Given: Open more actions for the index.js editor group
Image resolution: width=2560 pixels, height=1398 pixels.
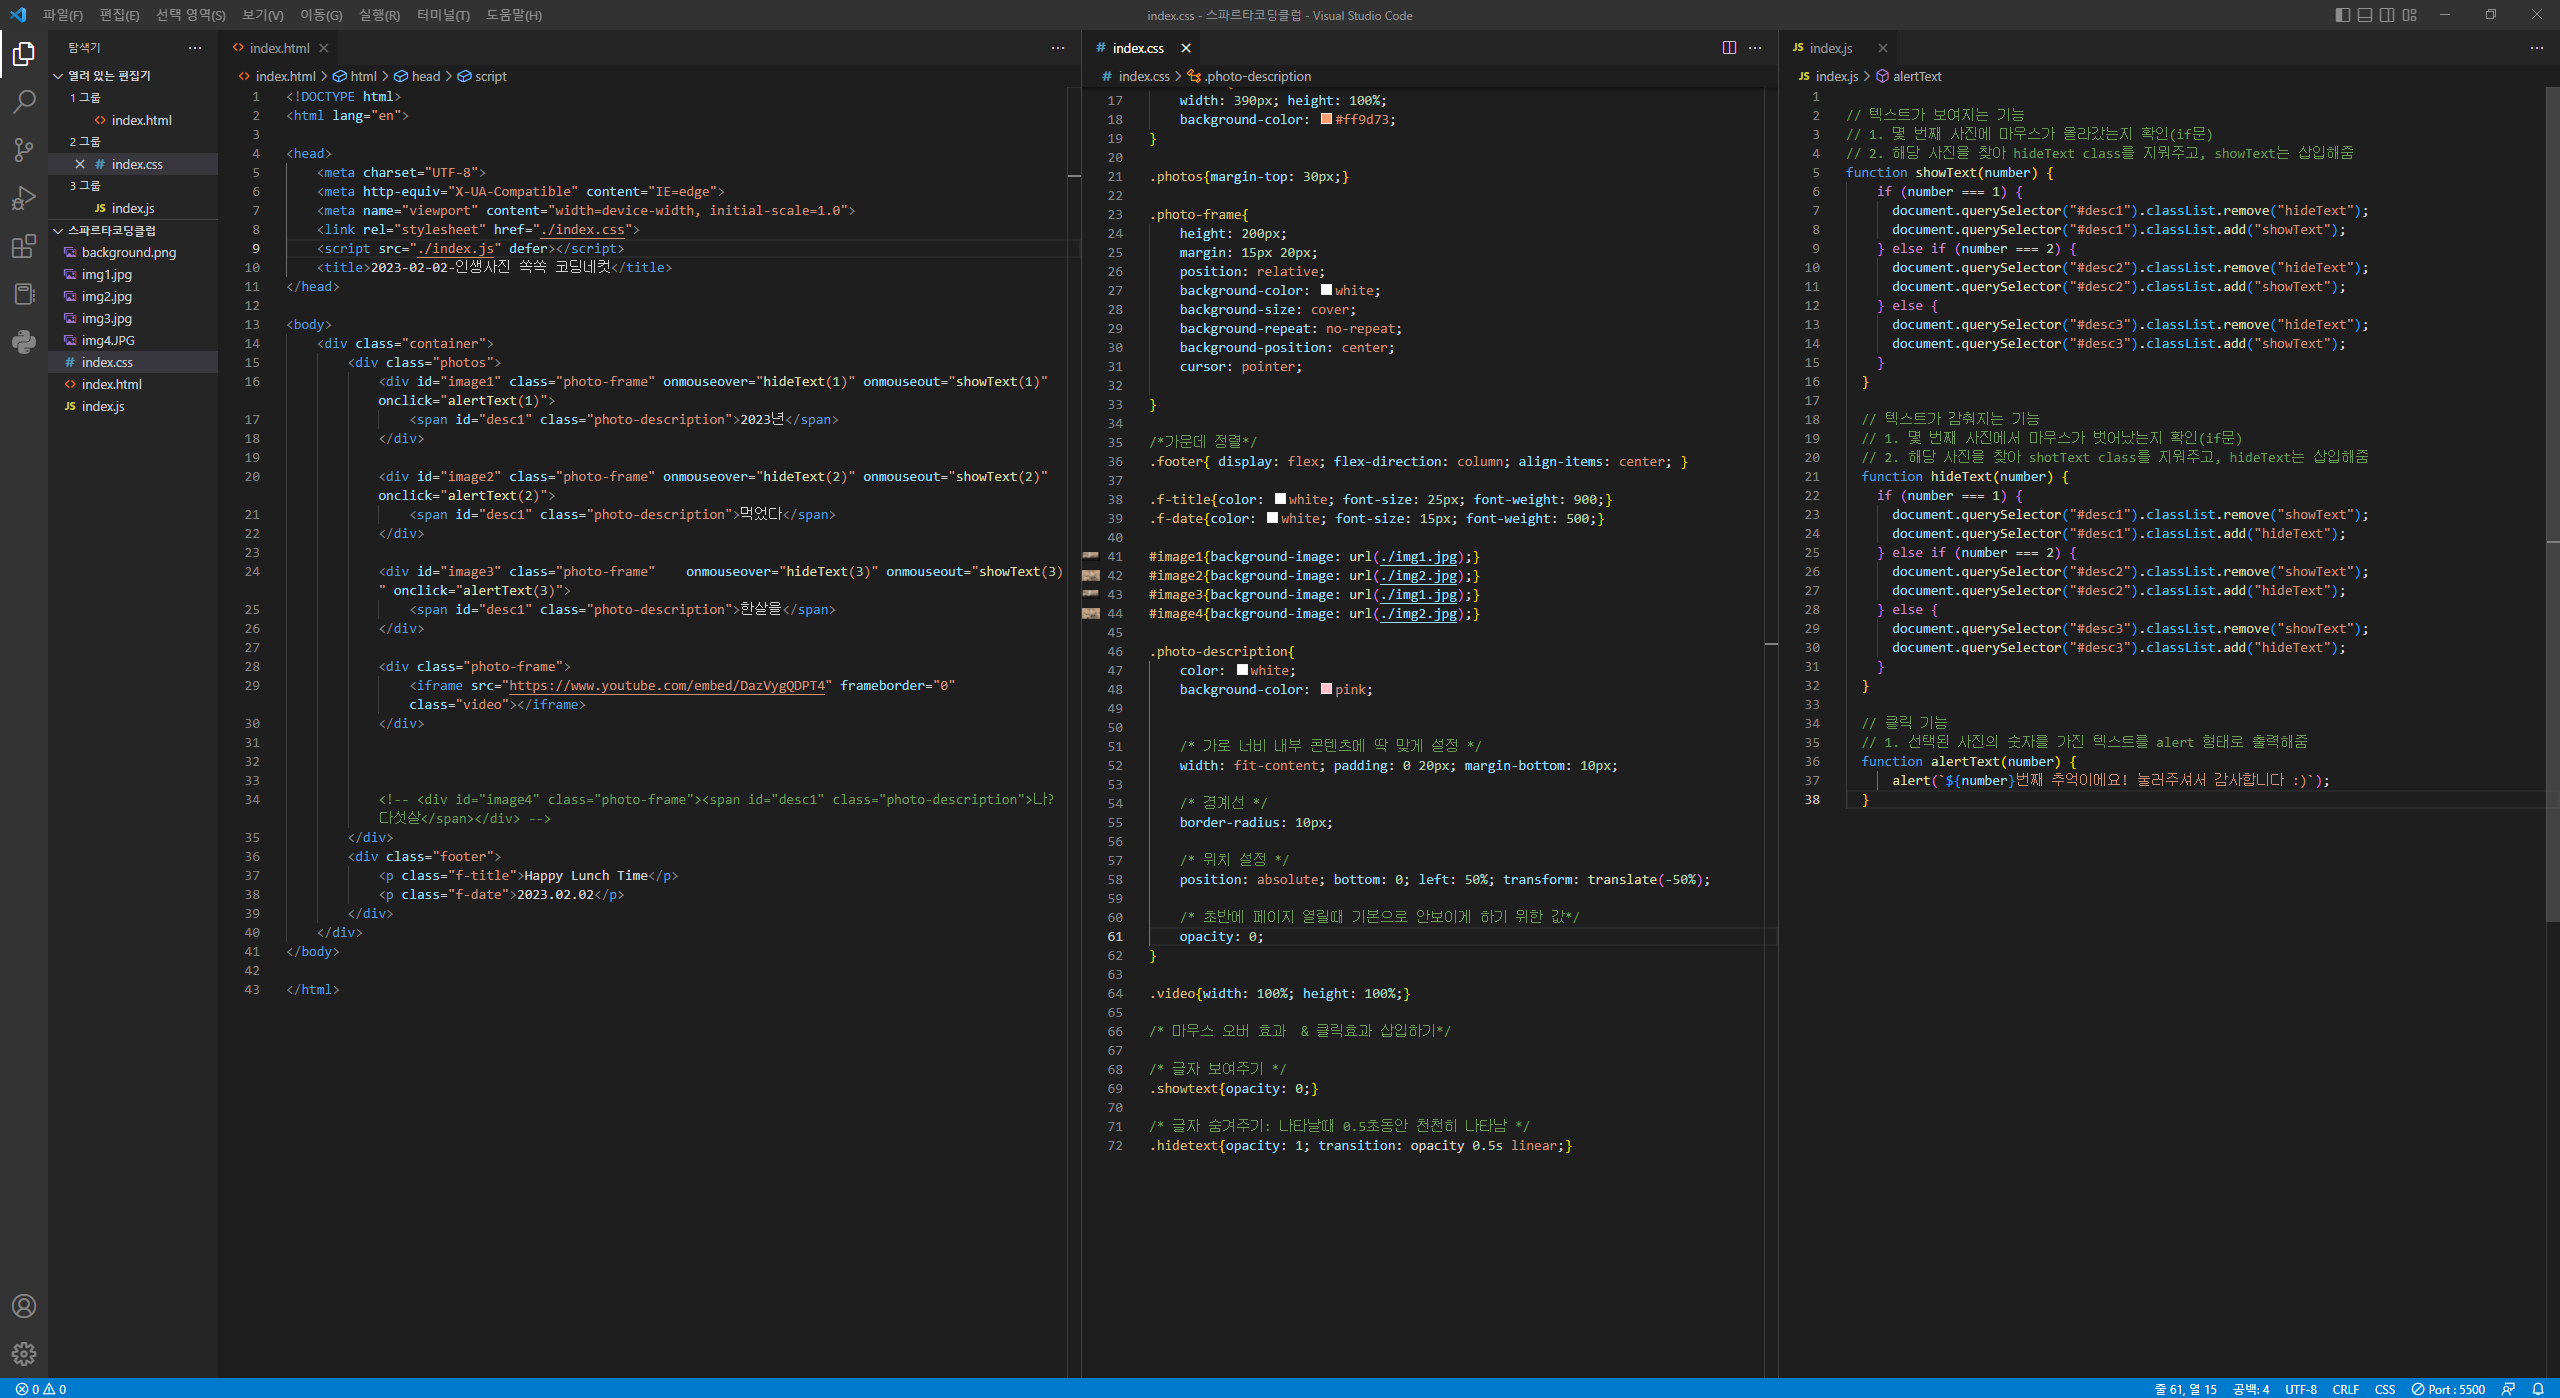Looking at the screenshot, I should coord(2537,48).
